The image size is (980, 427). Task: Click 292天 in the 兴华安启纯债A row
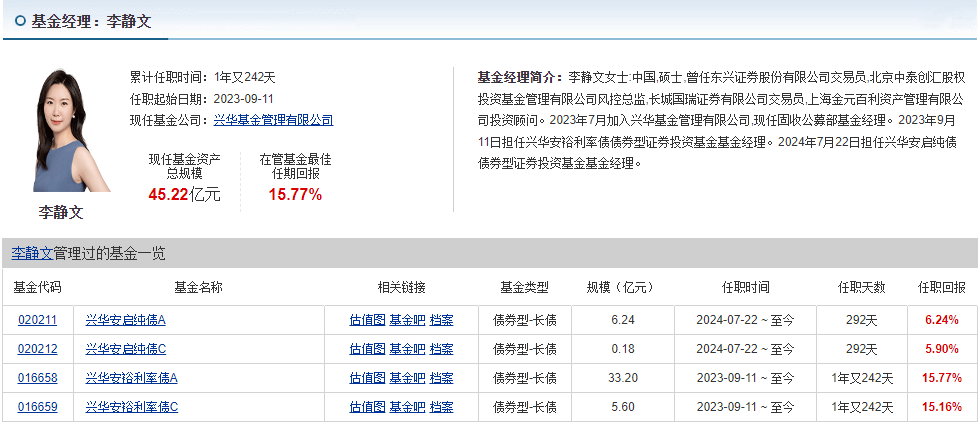861,320
